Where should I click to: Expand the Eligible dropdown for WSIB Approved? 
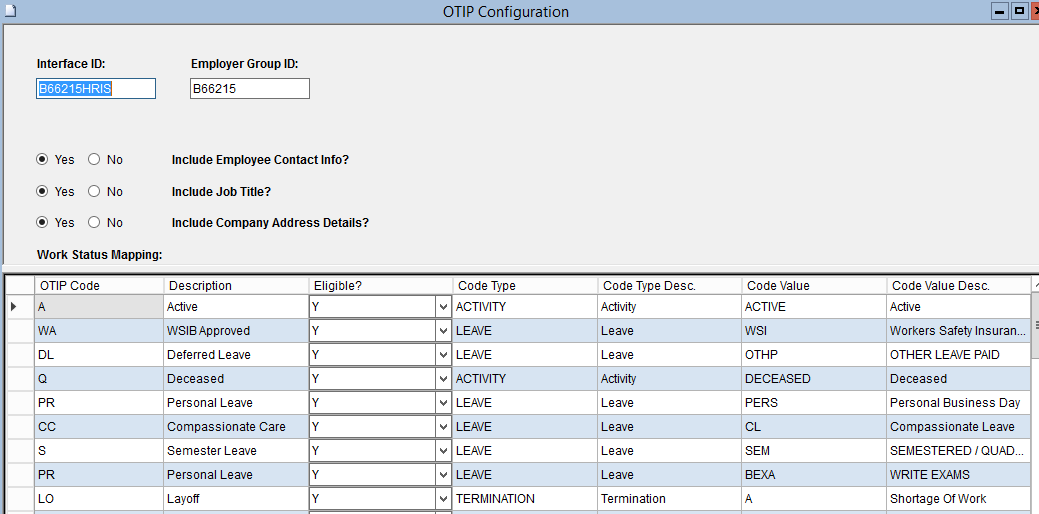443,331
